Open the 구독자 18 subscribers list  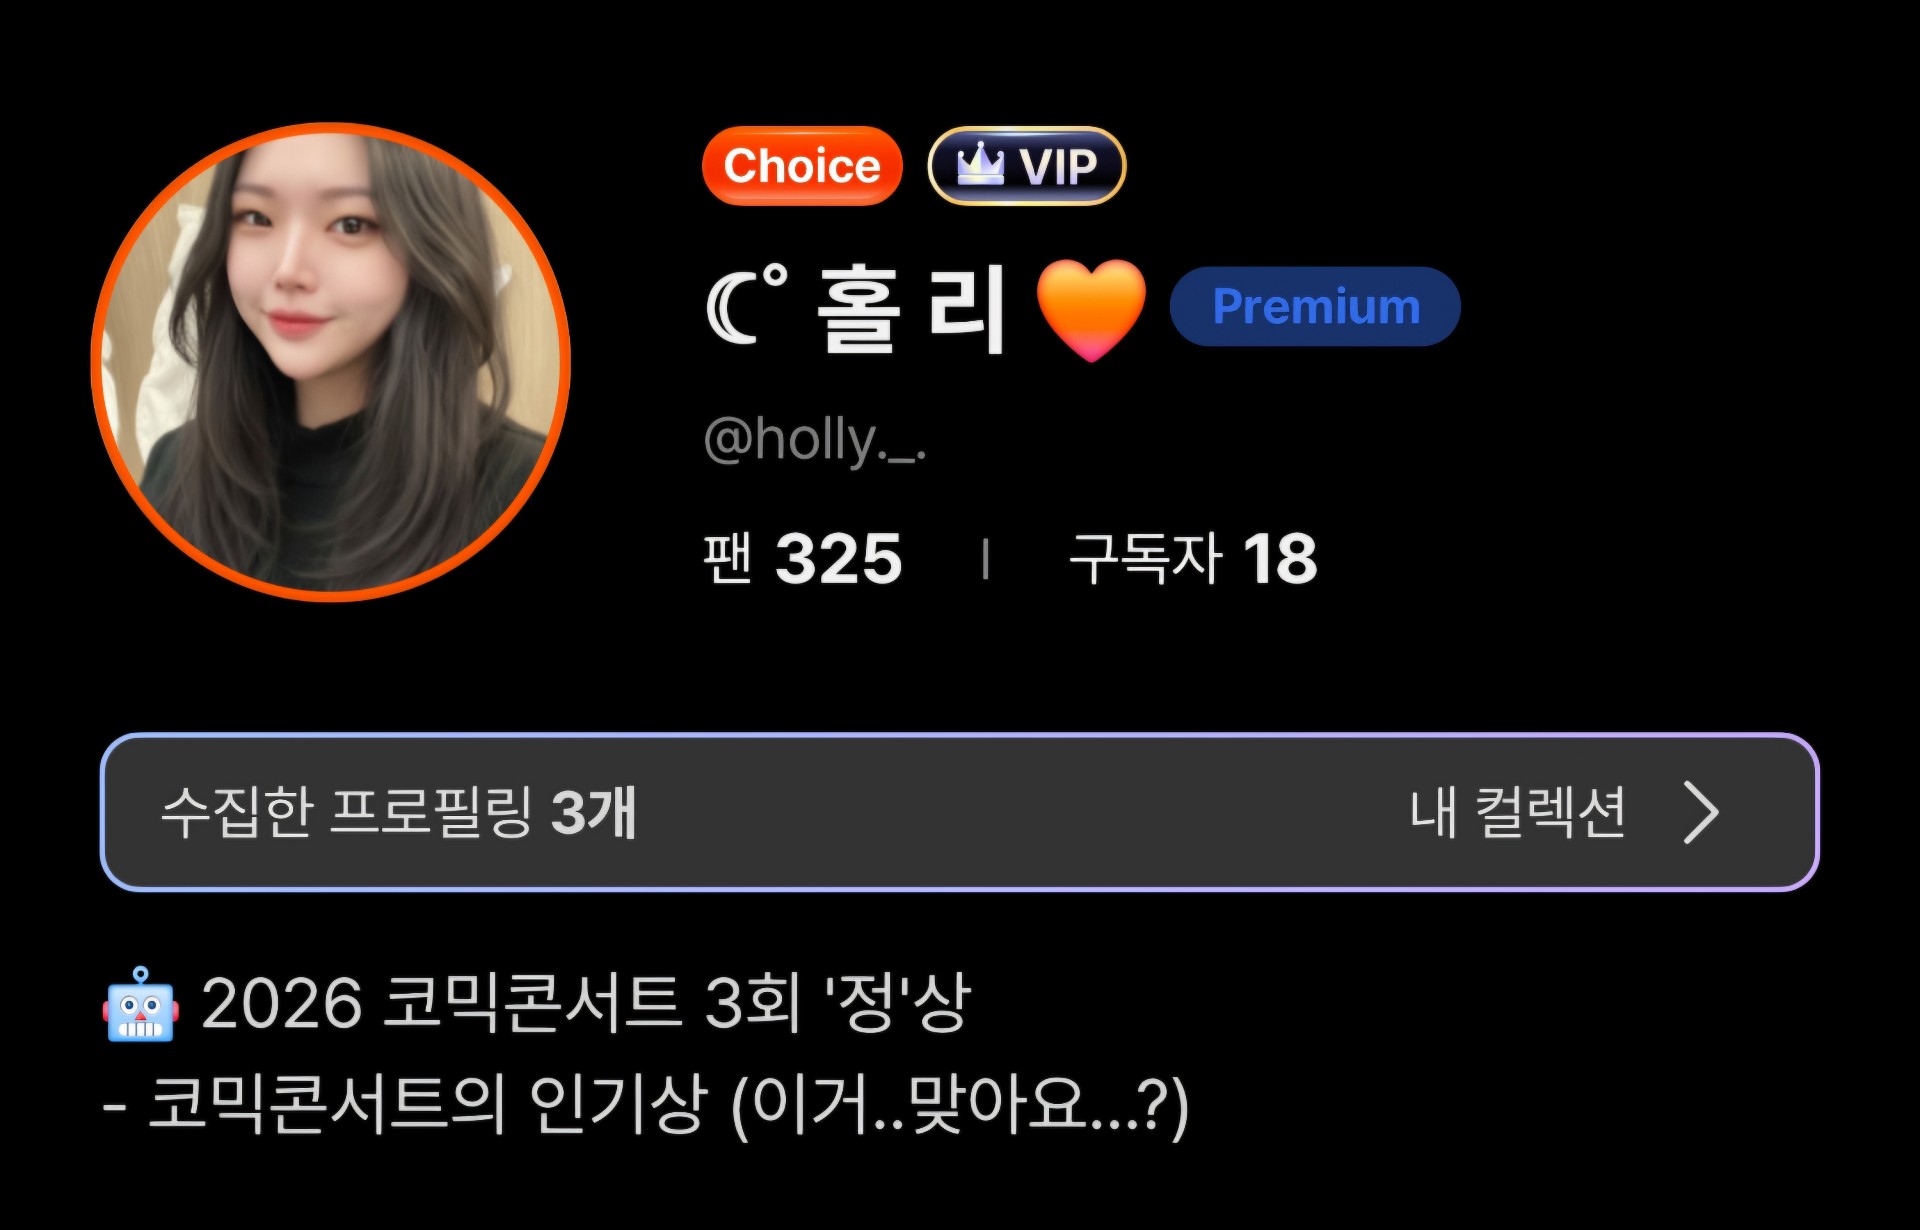pyautogui.click(x=1193, y=558)
